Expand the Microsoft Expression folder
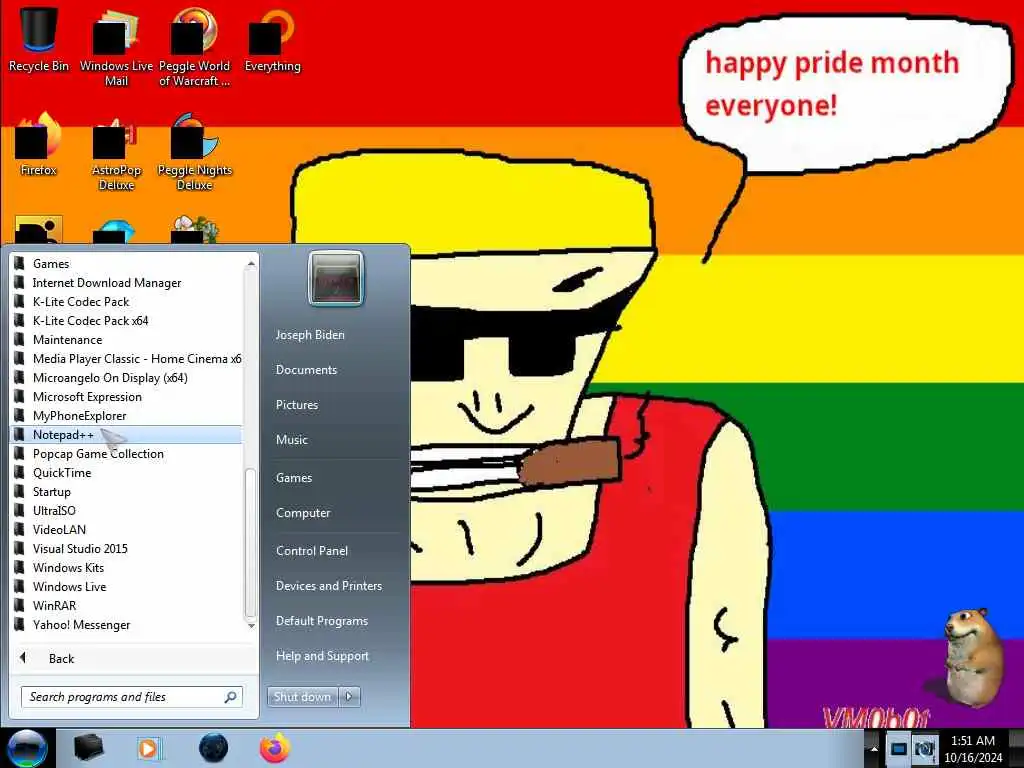This screenshot has width=1024, height=768. pos(125,396)
